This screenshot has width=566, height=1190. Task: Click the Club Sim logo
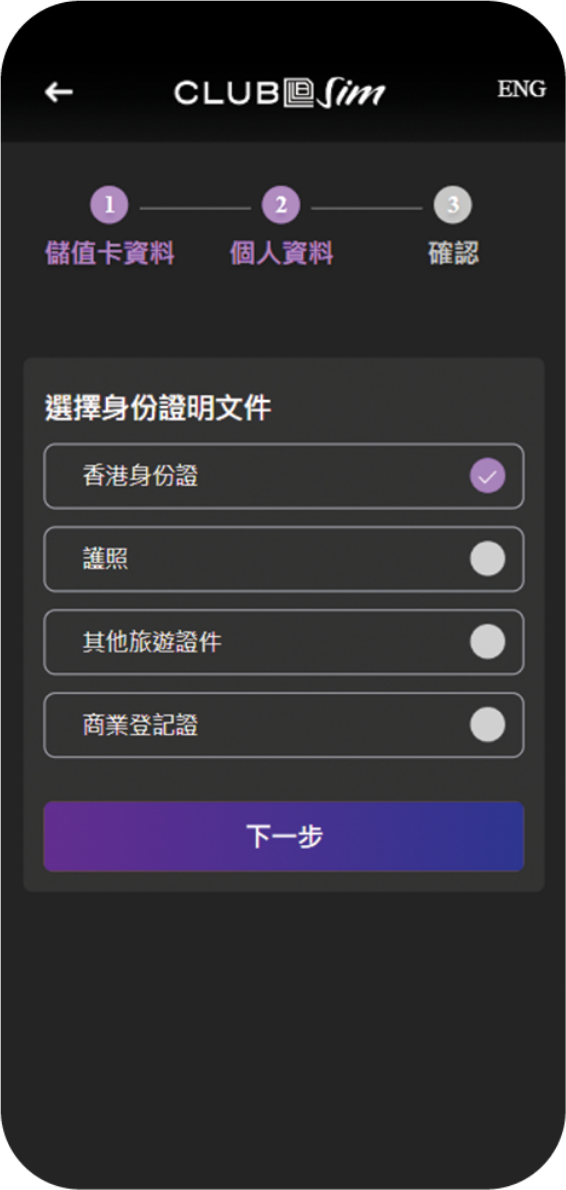280,93
